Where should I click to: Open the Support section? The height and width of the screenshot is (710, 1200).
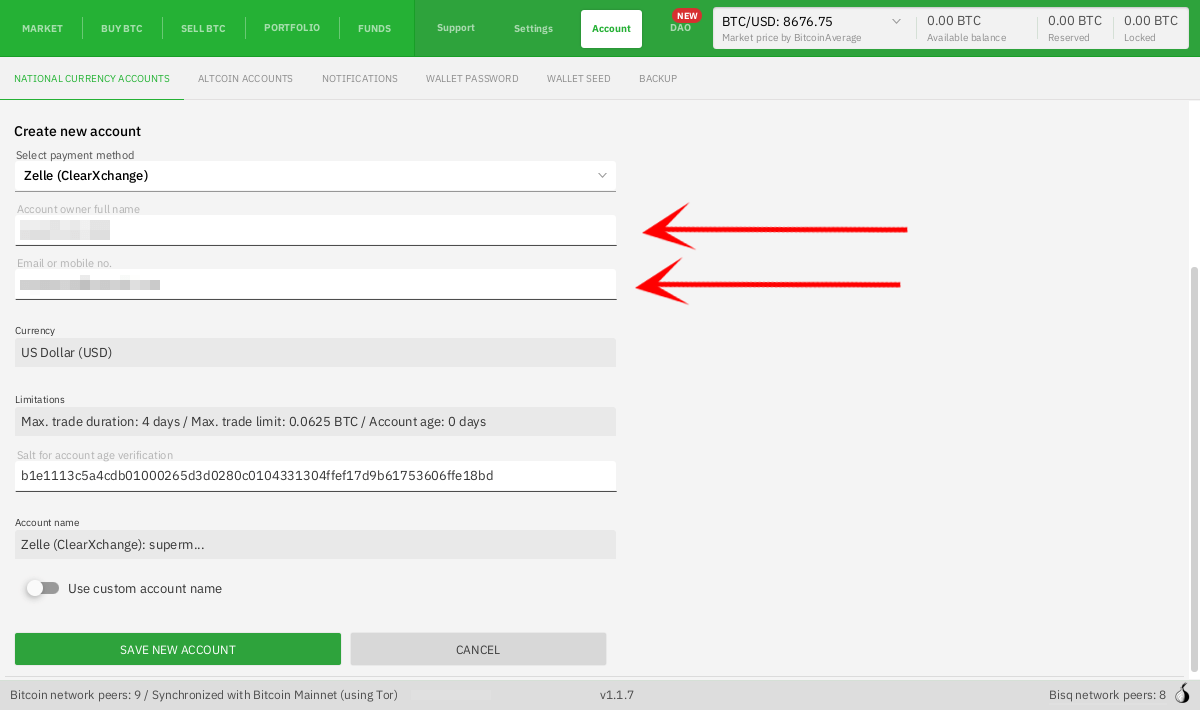[x=456, y=28]
